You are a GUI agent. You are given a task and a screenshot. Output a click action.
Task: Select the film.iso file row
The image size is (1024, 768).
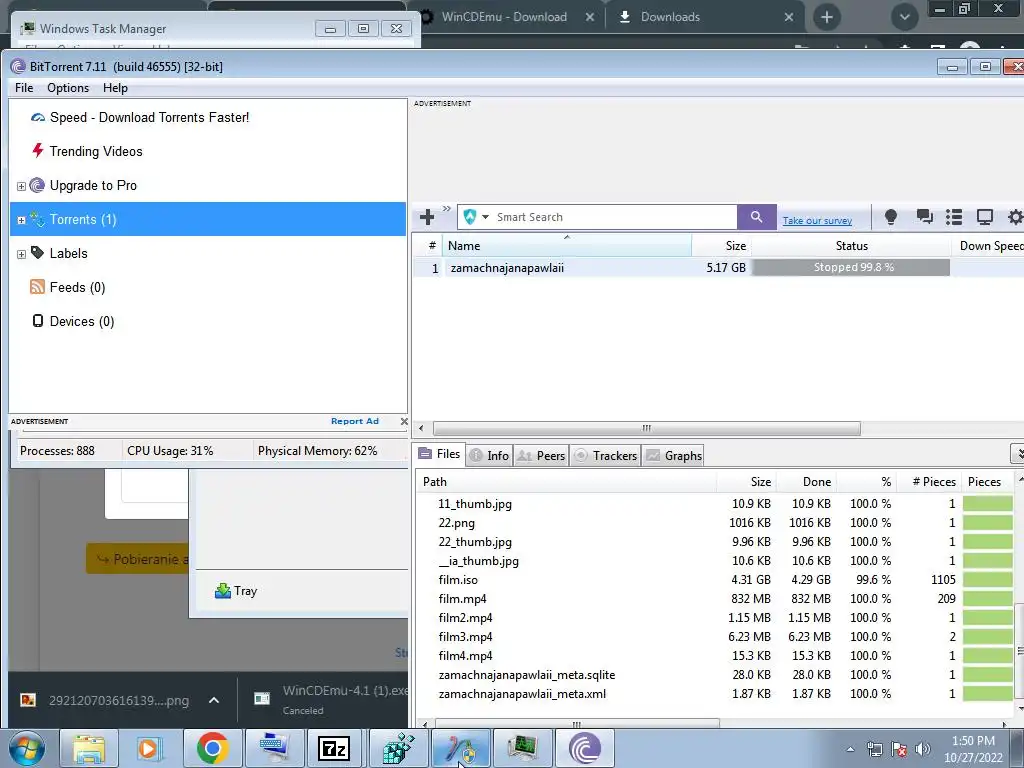tap(716, 579)
